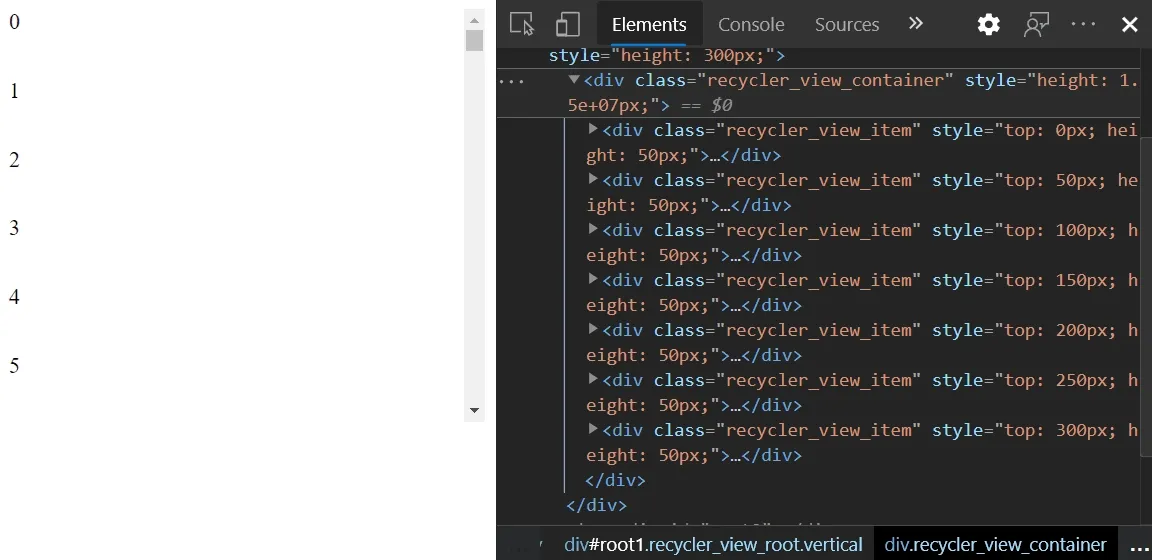Select the Elements tab
The image size is (1152, 560).
(x=649, y=24)
